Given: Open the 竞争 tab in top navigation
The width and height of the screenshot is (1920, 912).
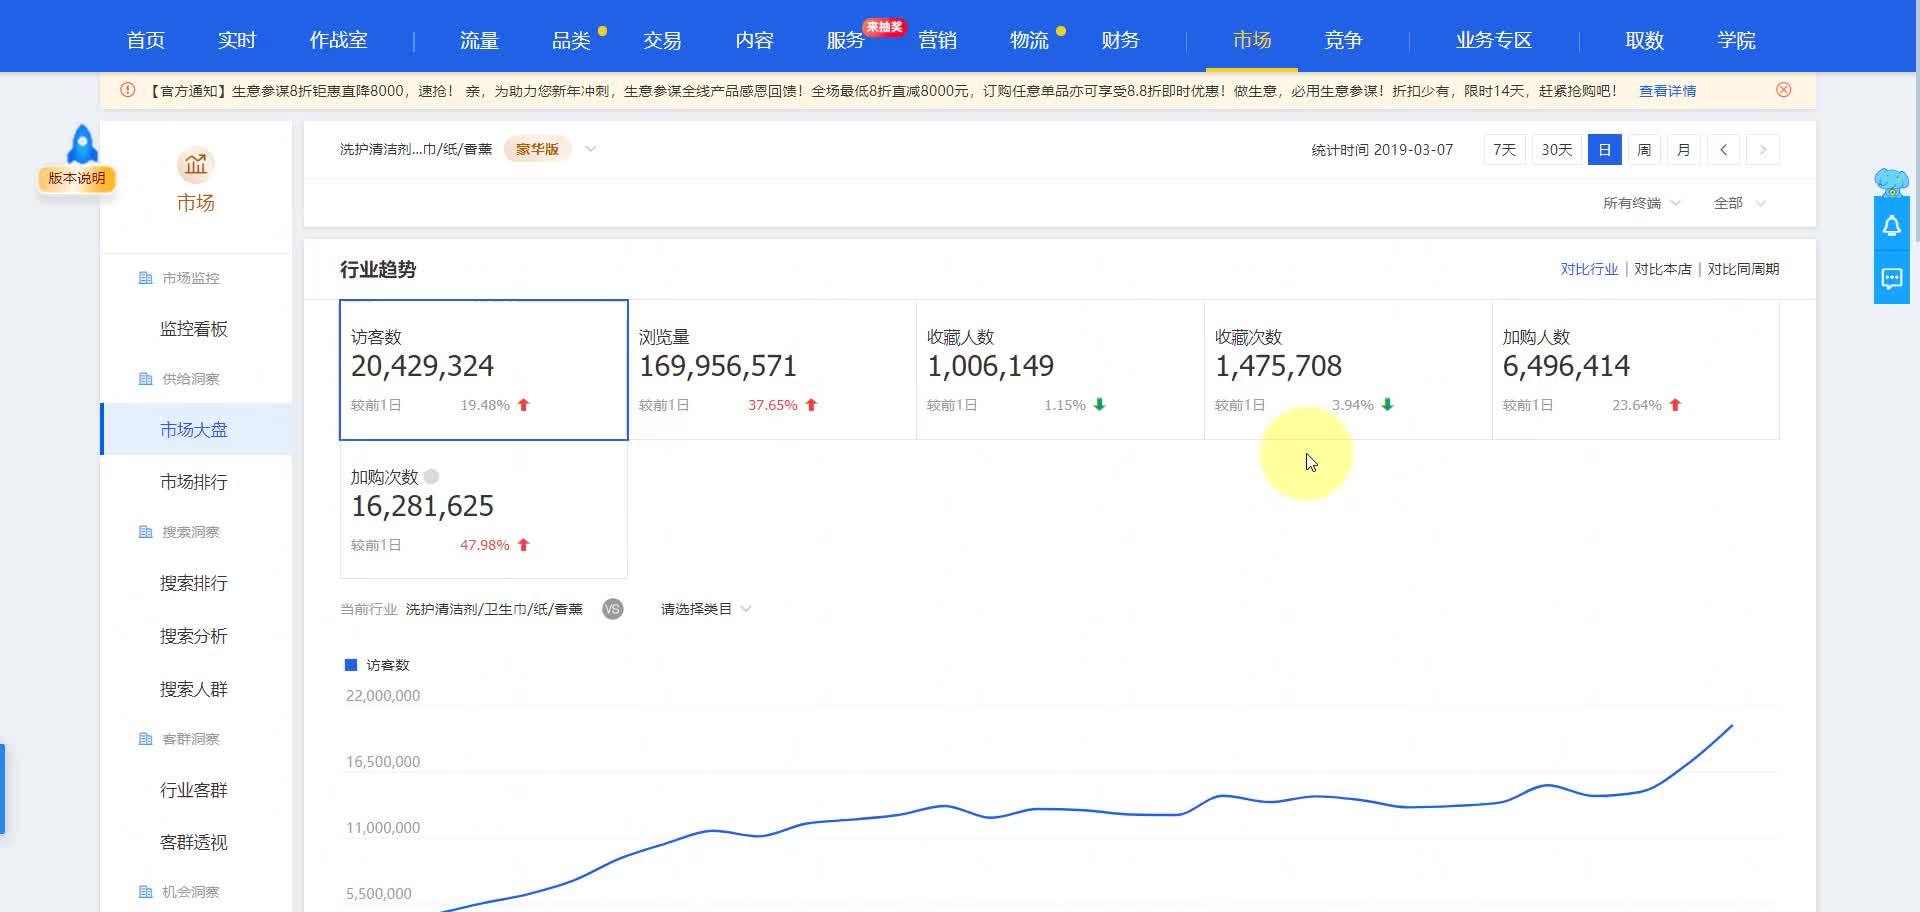Looking at the screenshot, I should pyautogui.click(x=1342, y=40).
